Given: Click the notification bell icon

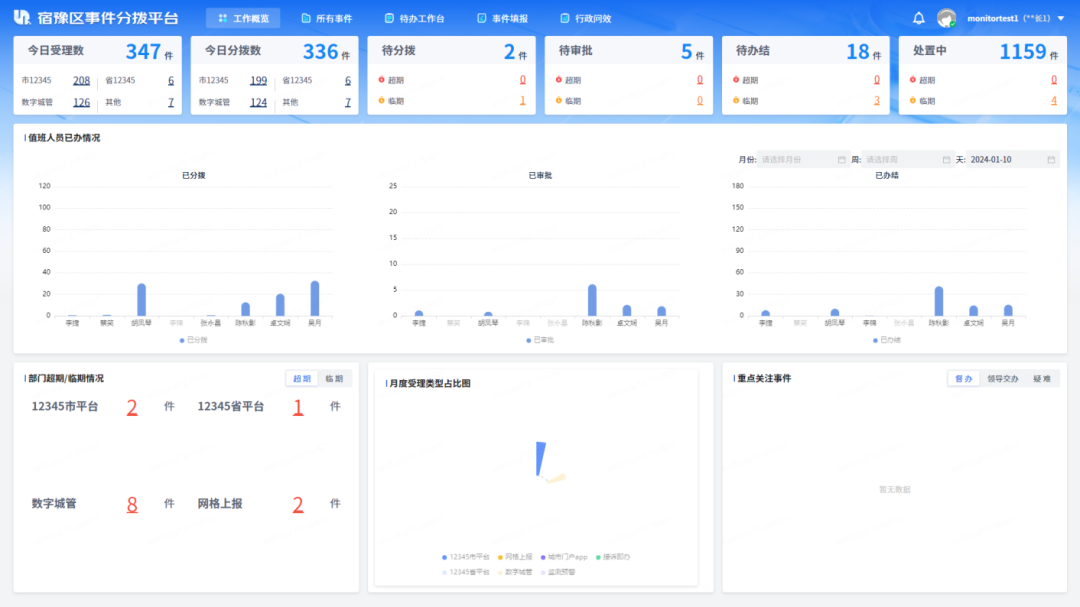Looking at the screenshot, I should (919, 18).
